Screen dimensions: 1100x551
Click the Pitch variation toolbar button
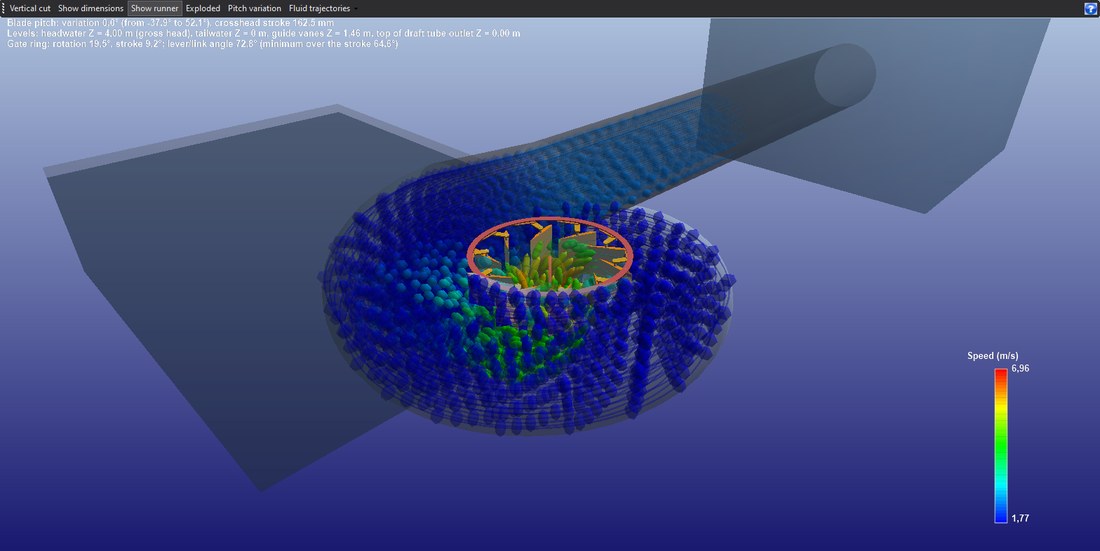click(255, 8)
